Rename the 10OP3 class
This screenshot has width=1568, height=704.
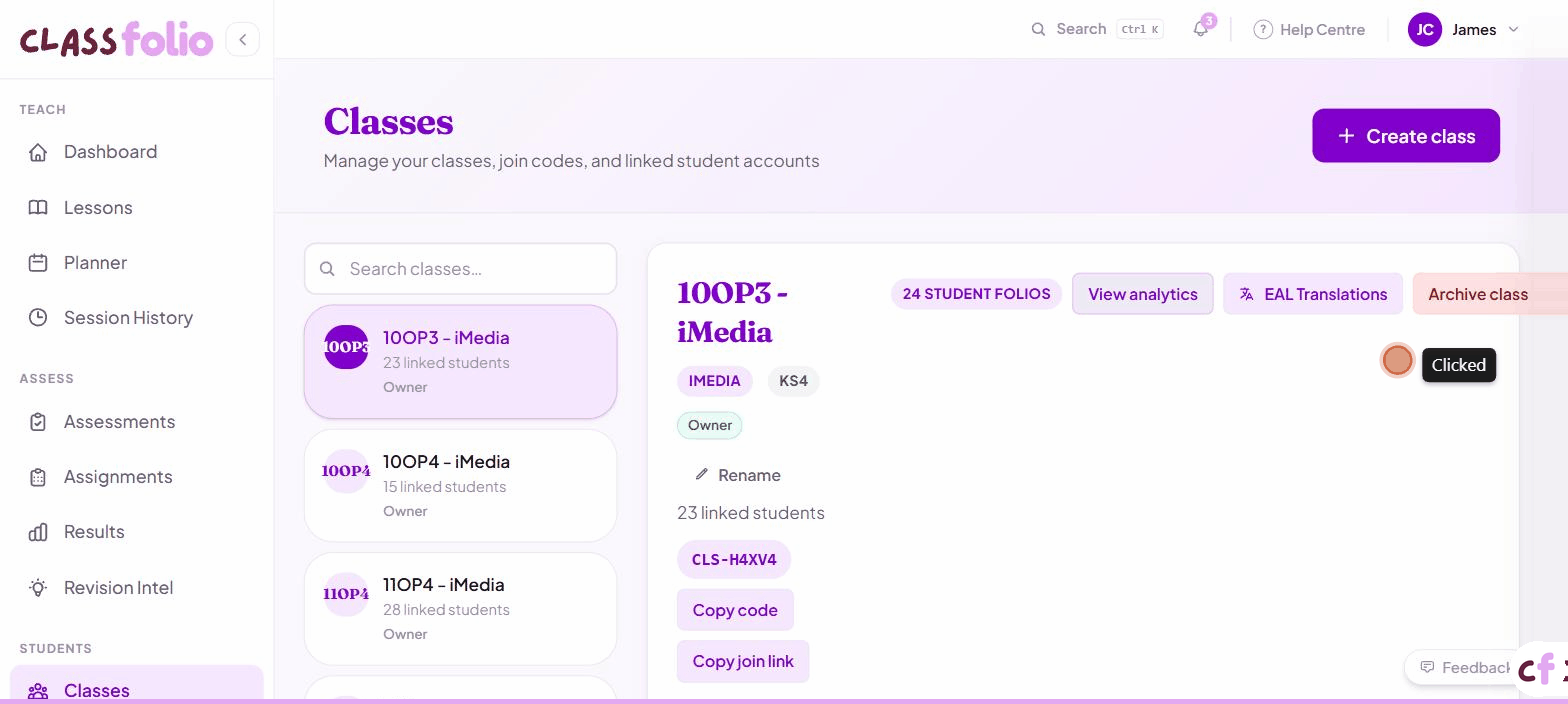[738, 475]
